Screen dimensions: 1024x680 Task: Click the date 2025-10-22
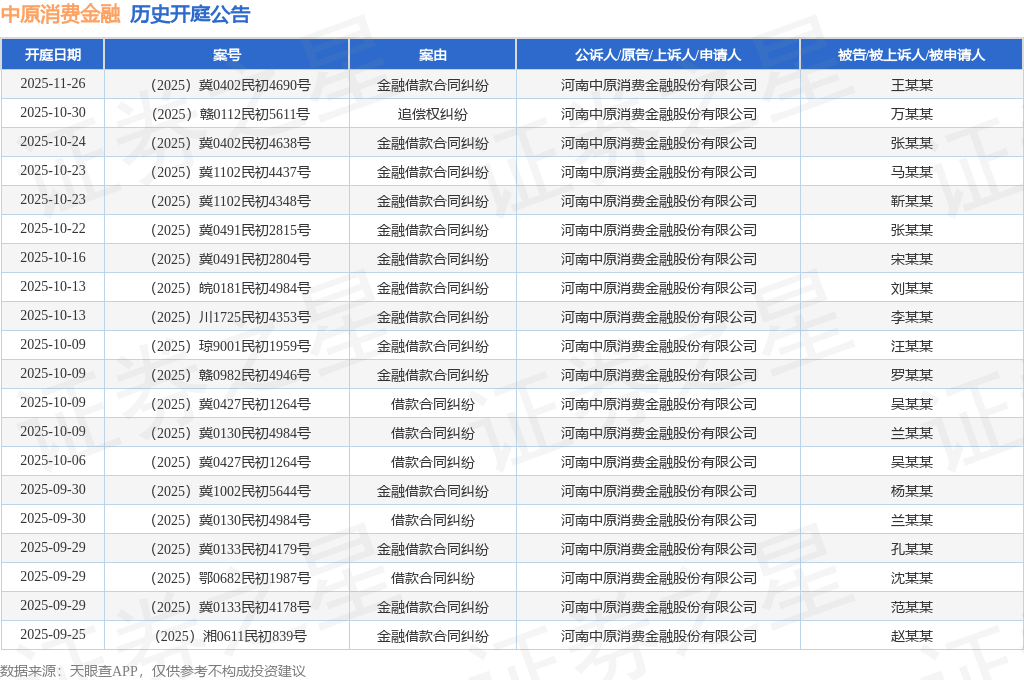[53, 229]
